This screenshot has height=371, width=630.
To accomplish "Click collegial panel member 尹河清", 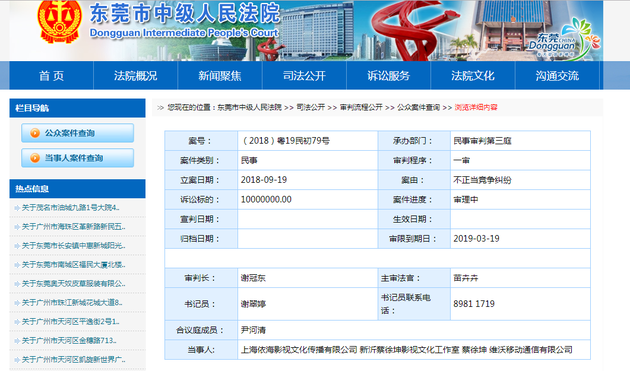I will tap(253, 330).
